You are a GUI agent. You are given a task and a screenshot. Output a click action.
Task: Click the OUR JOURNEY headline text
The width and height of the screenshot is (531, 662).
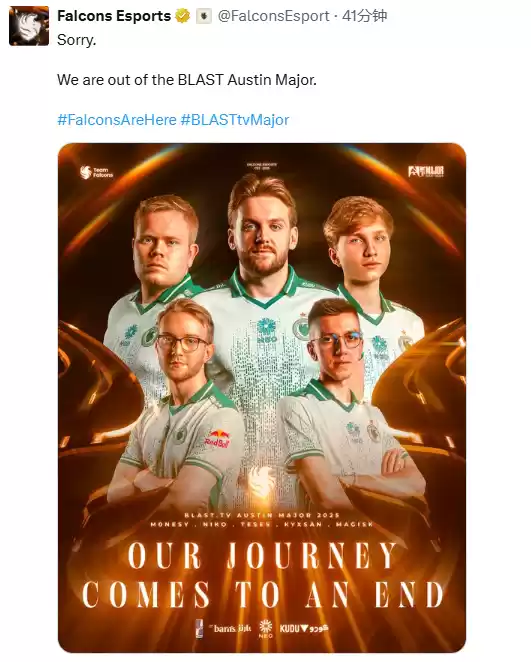point(262,556)
